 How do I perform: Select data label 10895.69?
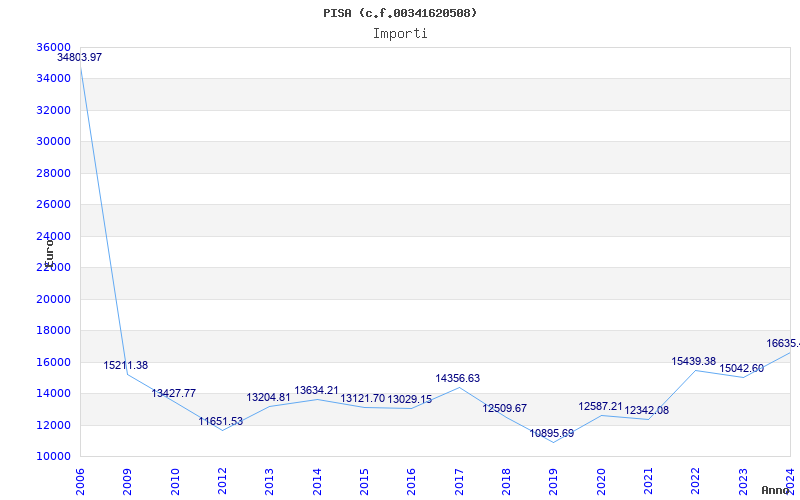coord(552,434)
